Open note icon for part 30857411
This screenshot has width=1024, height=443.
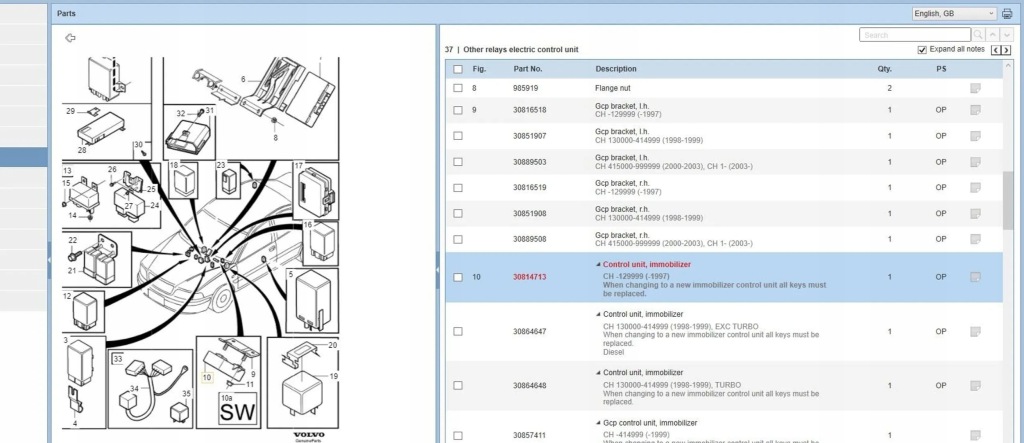tap(976, 435)
